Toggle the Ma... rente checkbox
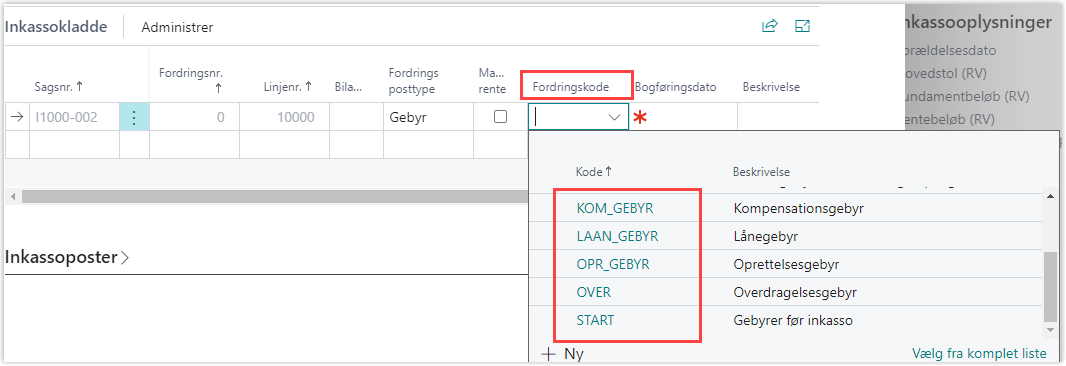The image size is (1066, 366). 500,117
